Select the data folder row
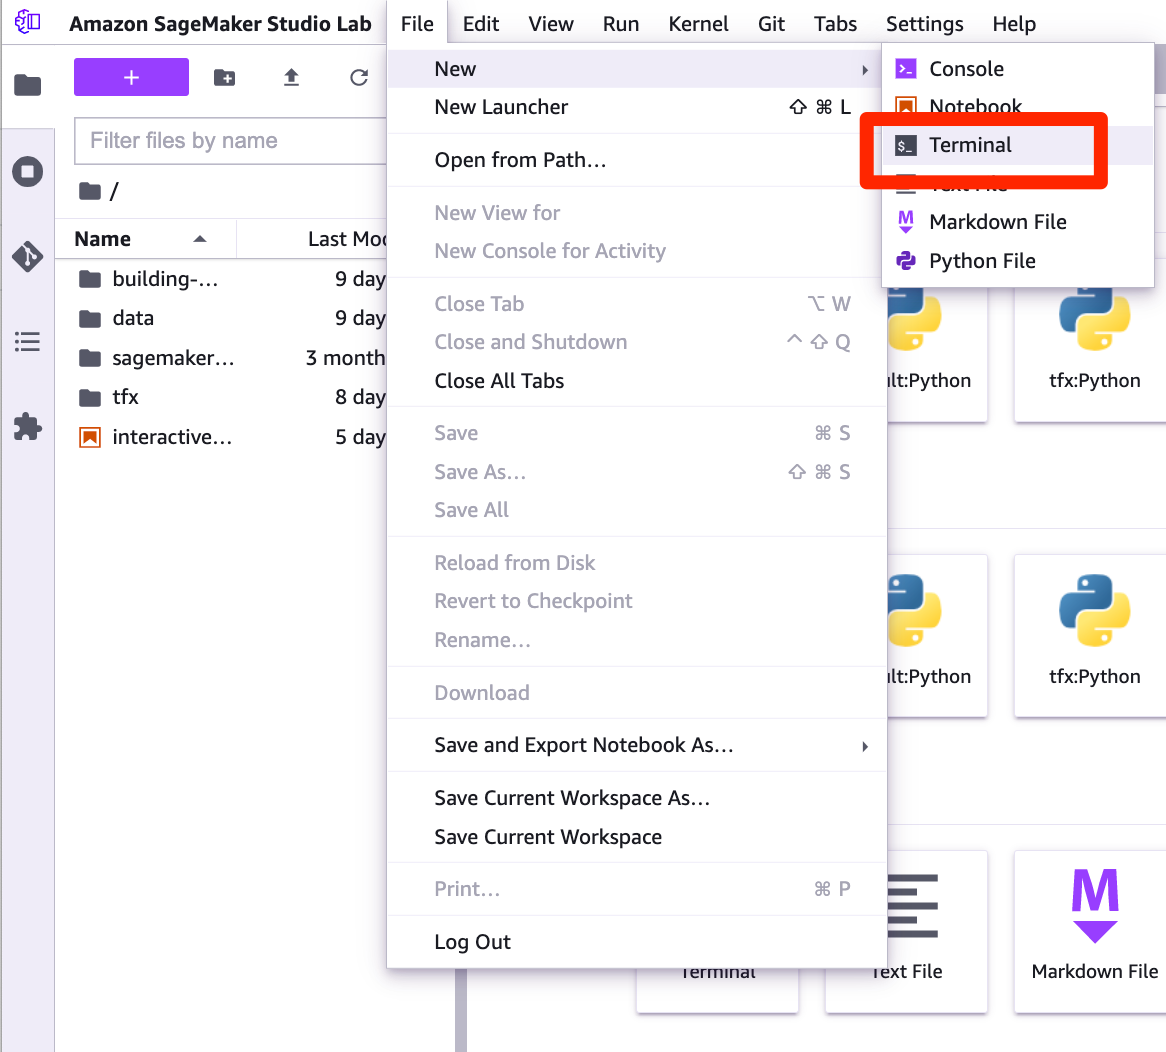Viewport: 1166px width, 1052px height. pyautogui.click(x=222, y=318)
